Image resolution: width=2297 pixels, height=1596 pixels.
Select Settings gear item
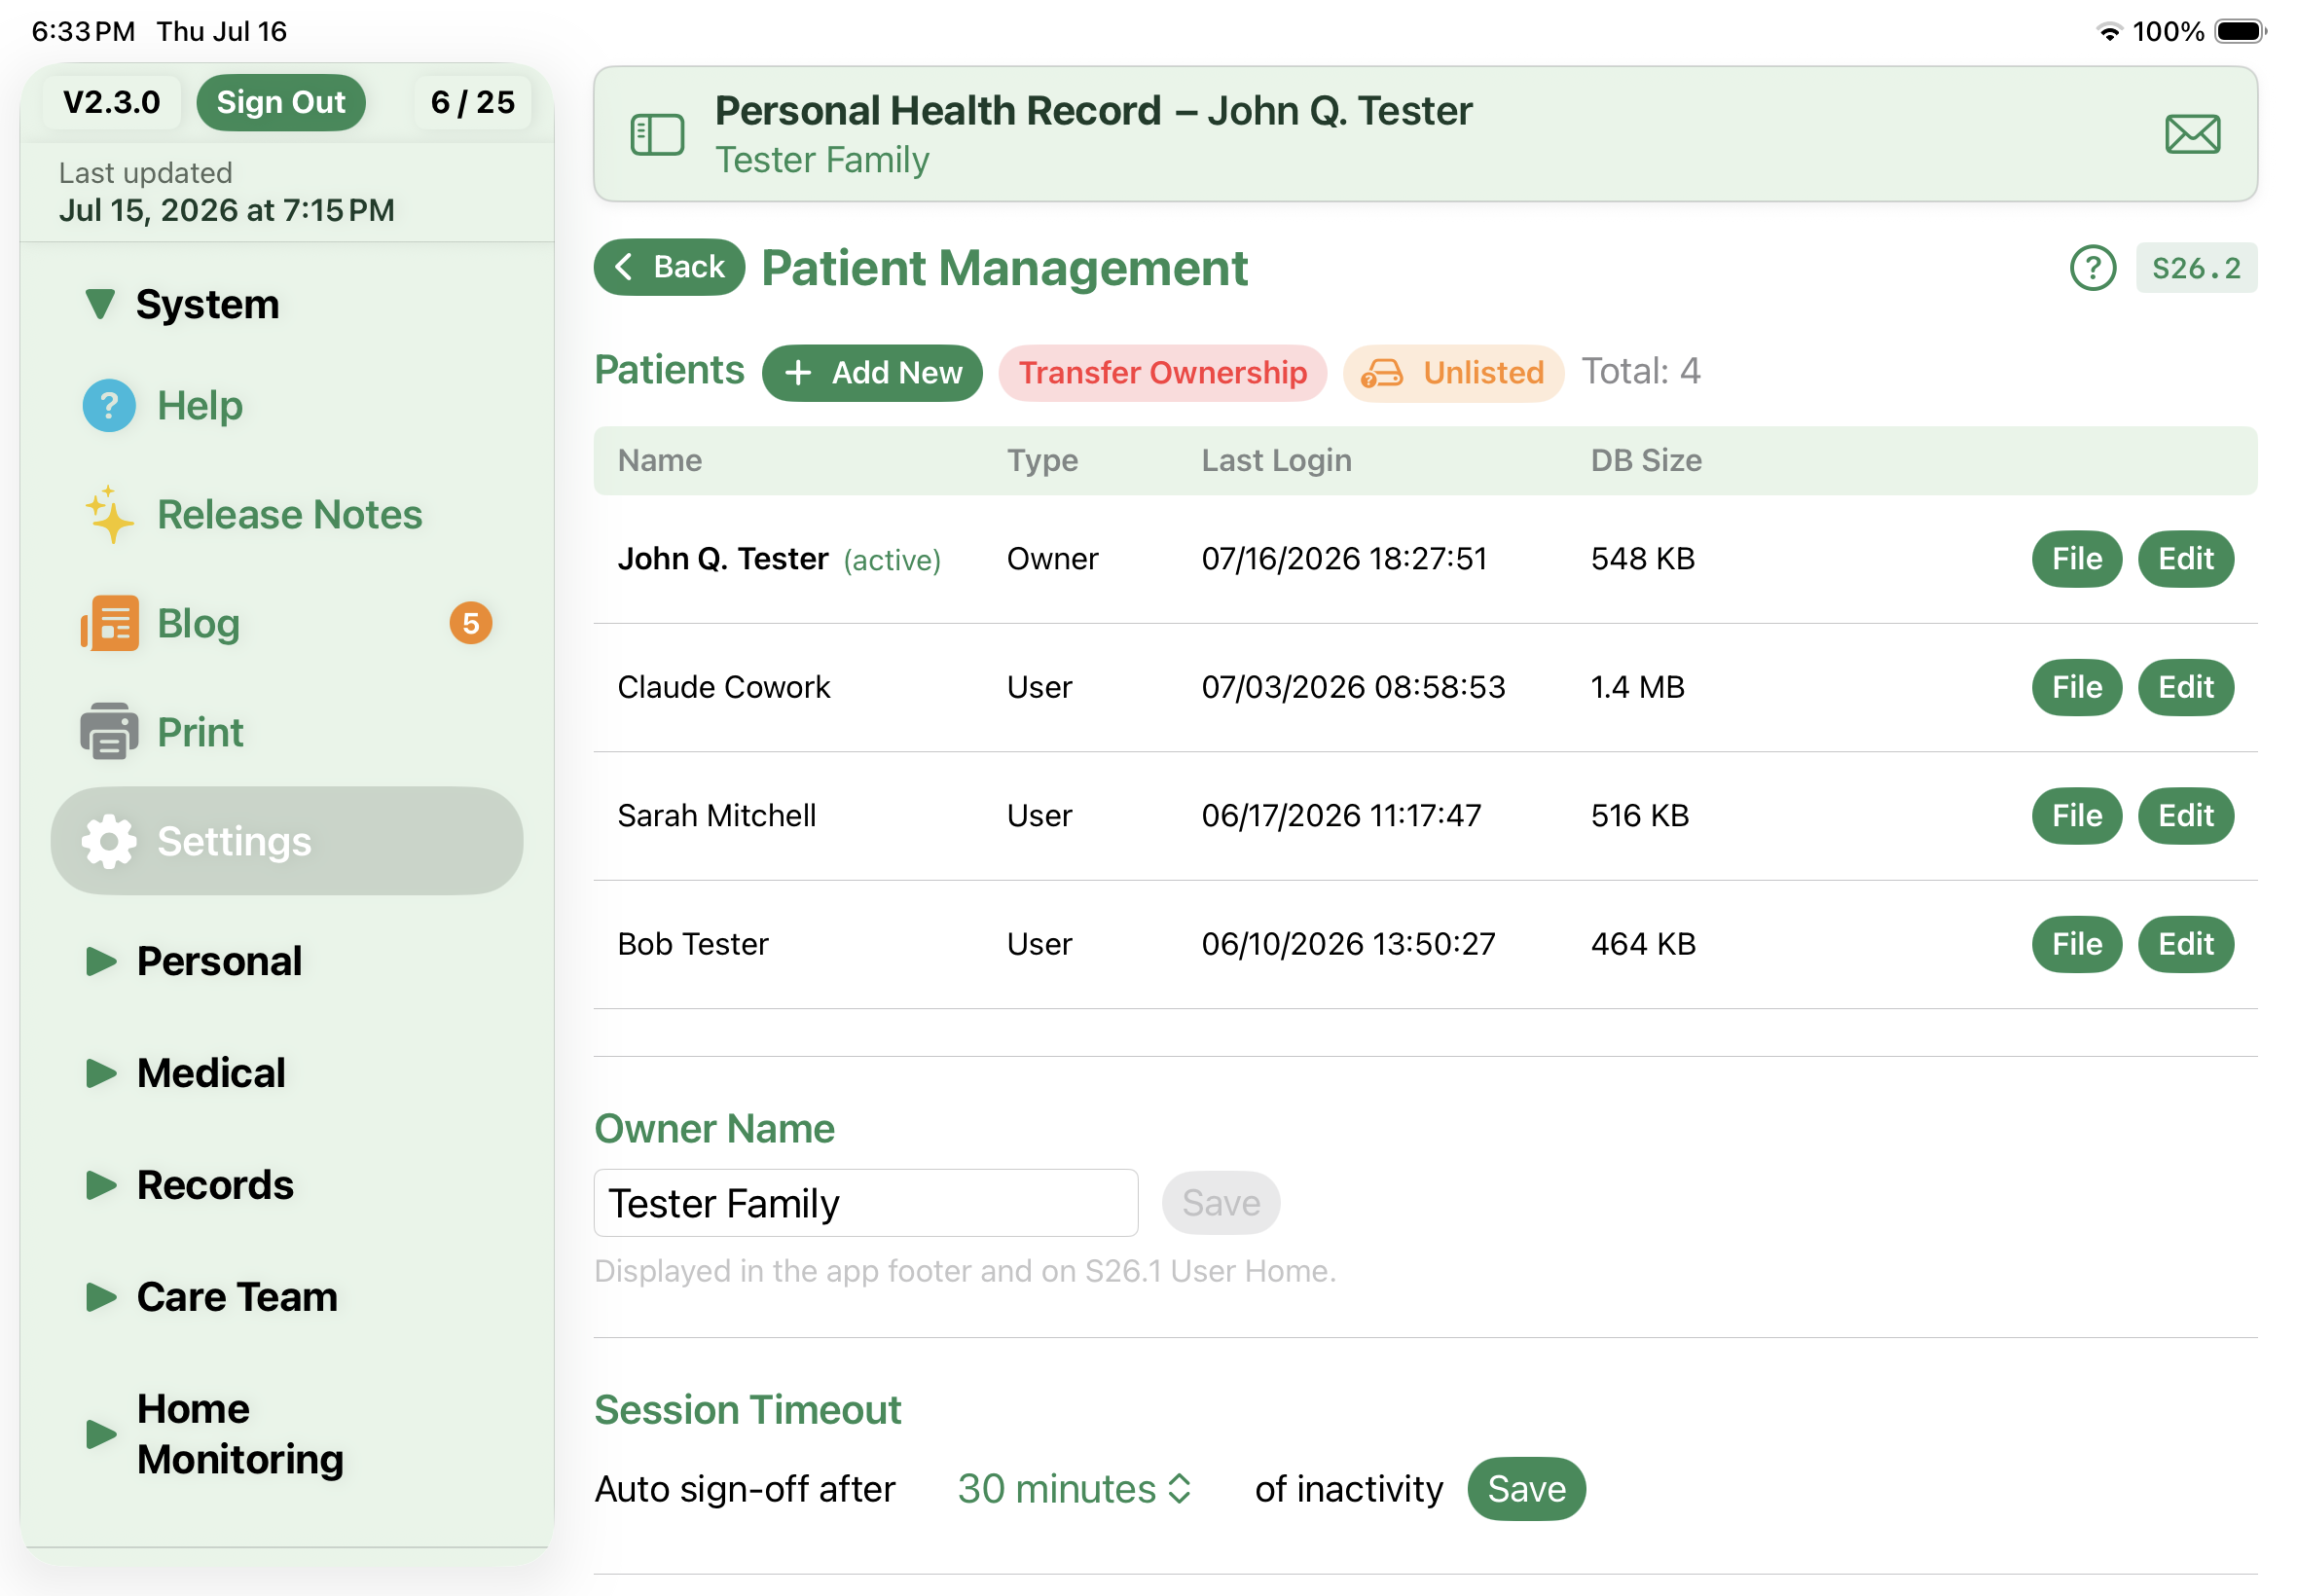tap(286, 841)
